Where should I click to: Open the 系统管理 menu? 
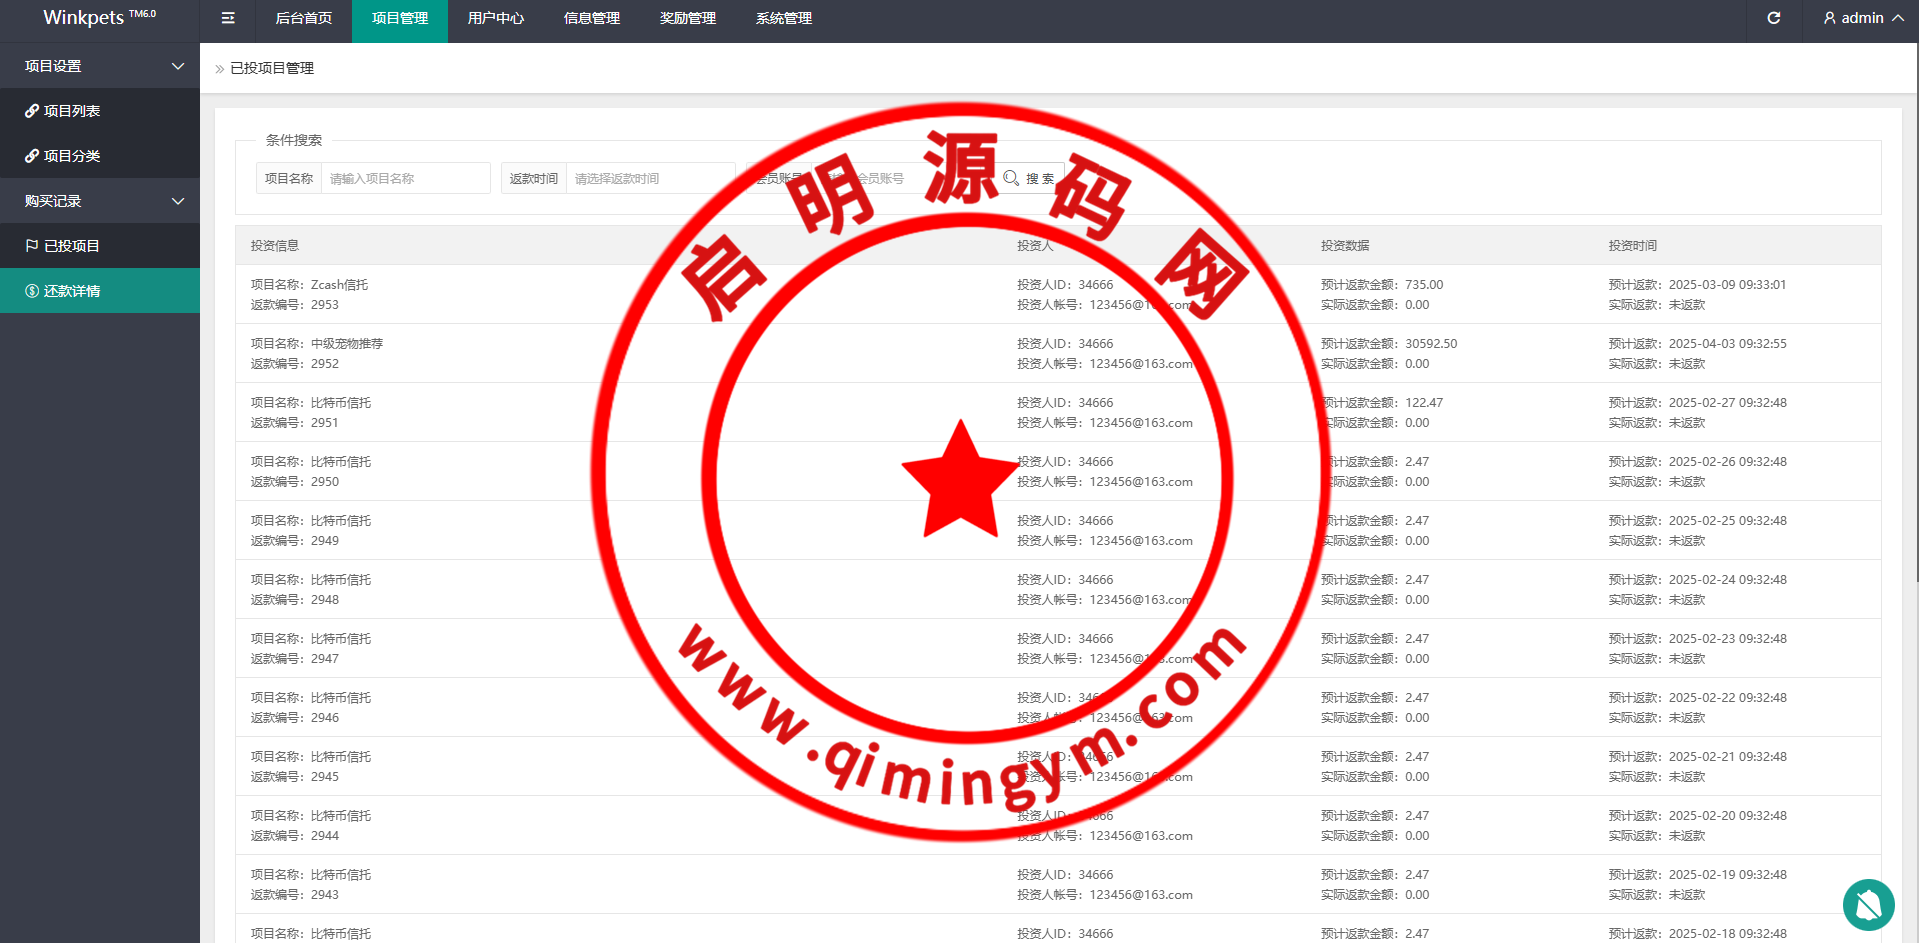coord(783,18)
